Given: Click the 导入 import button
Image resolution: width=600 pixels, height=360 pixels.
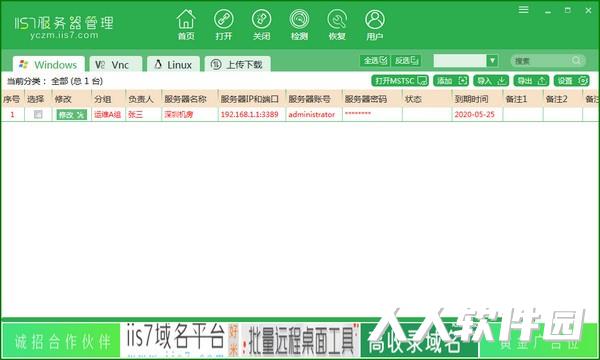Looking at the screenshot, I should tap(491, 81).
